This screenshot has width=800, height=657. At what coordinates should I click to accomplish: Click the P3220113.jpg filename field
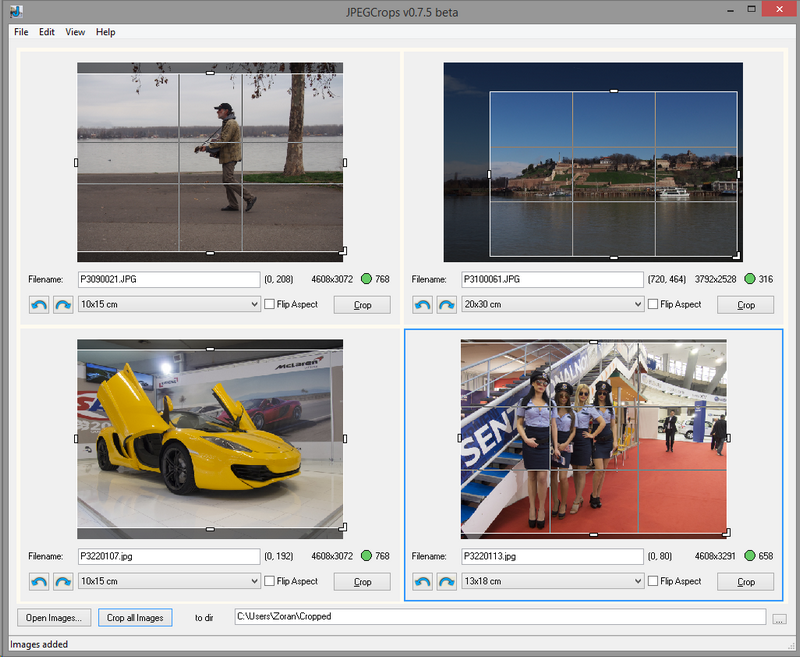point(553,556)
